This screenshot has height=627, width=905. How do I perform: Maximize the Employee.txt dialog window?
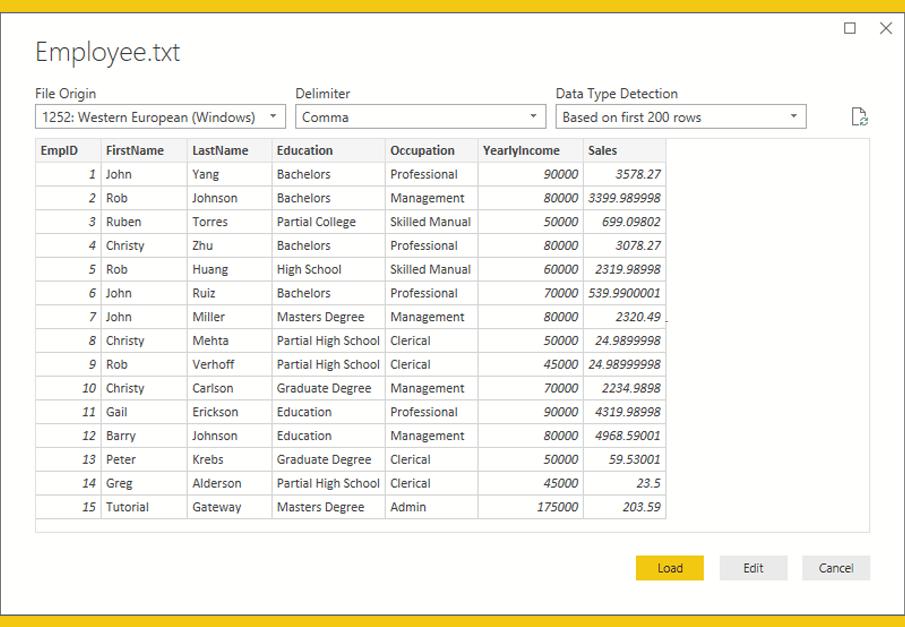(x=850, y=28)
